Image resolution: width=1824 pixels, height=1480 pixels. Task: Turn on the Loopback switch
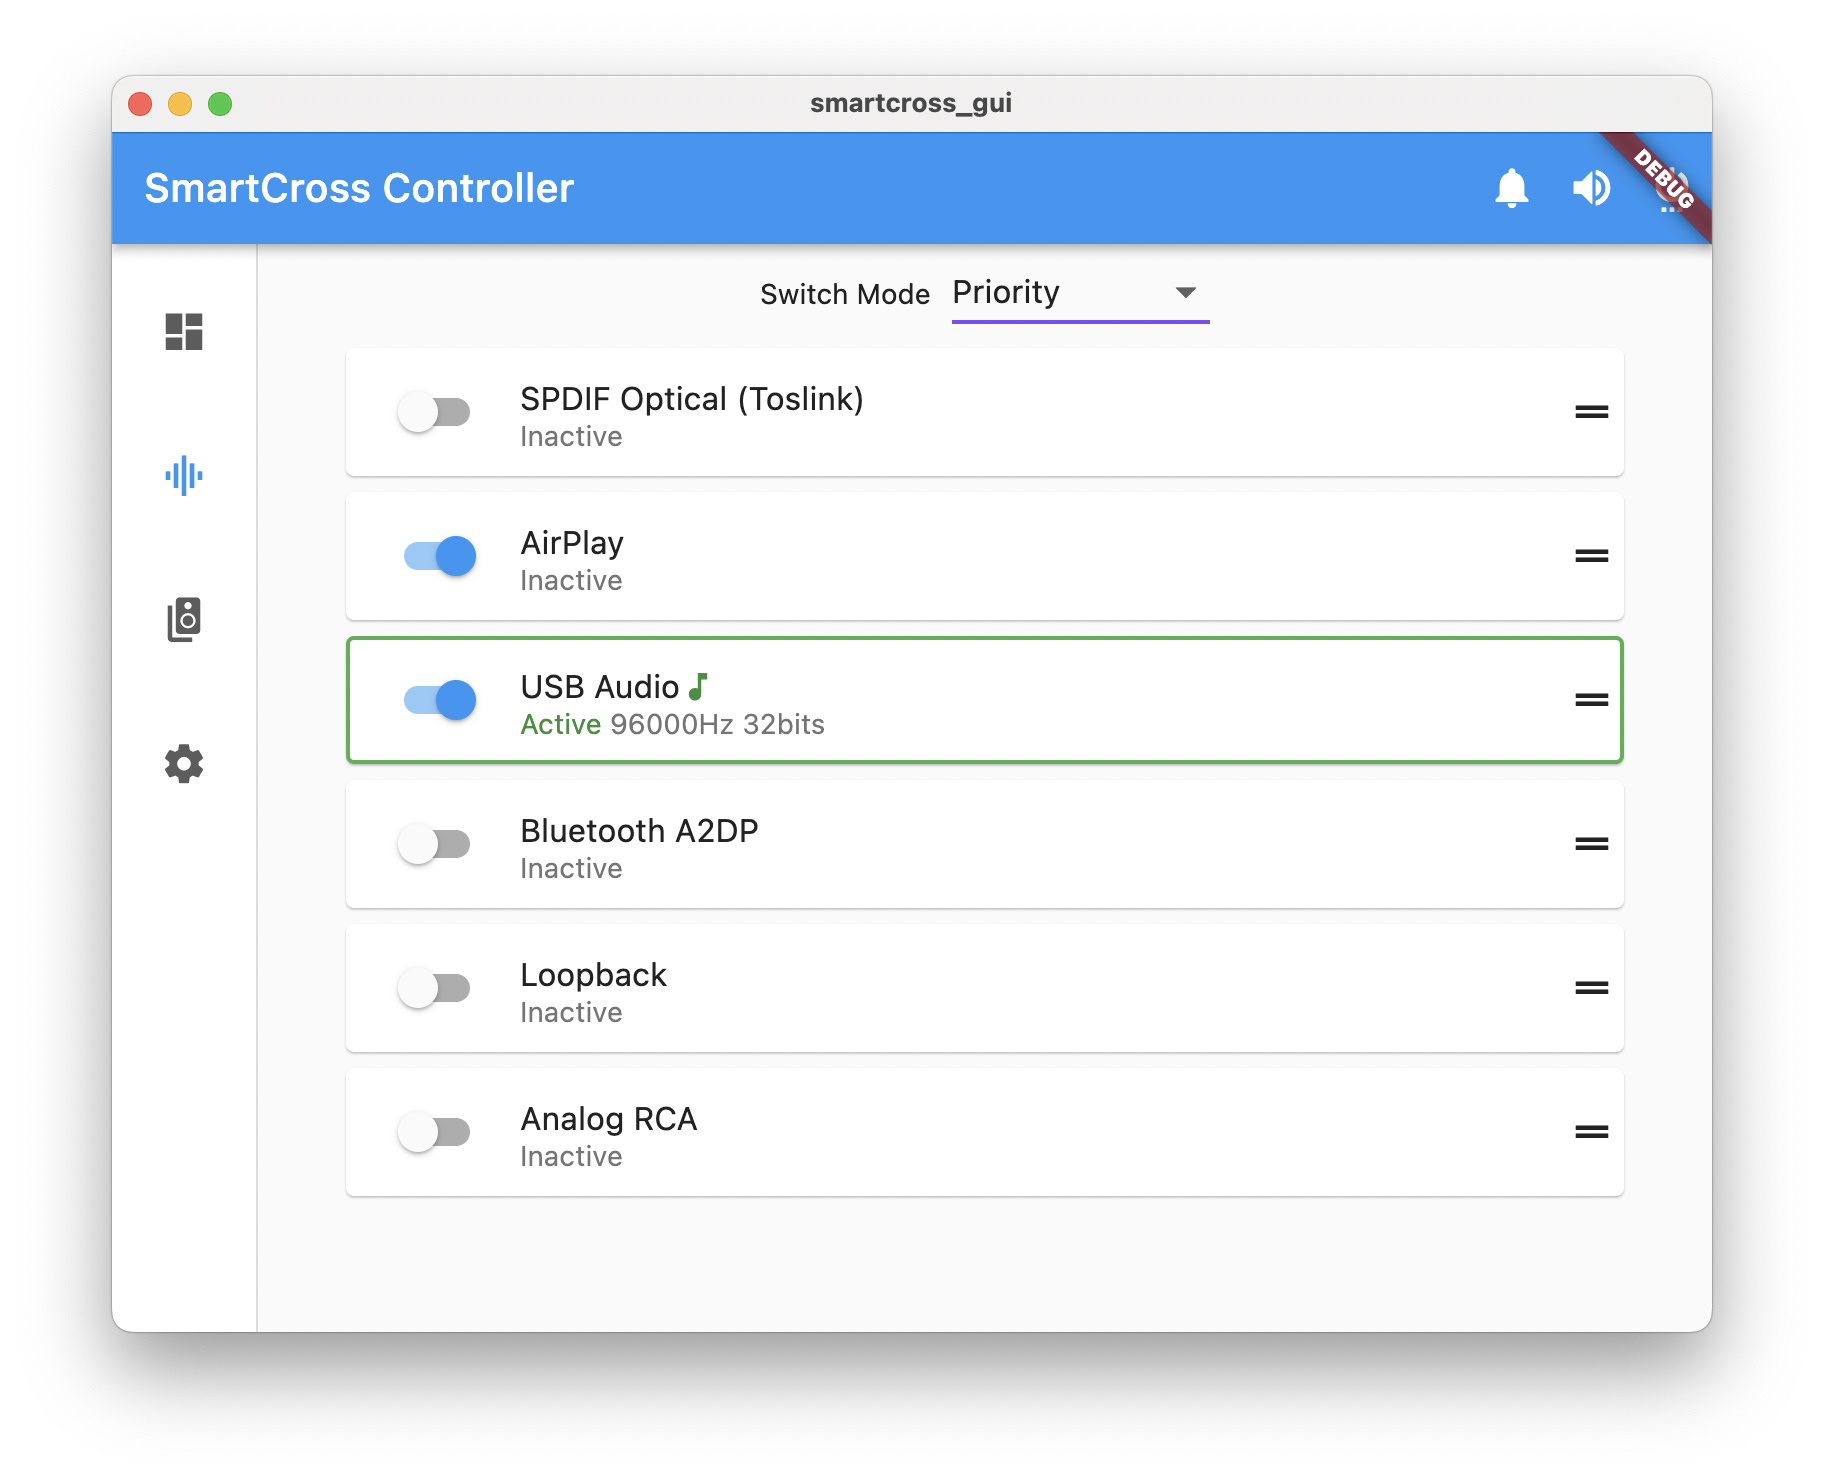pos(434,988)
